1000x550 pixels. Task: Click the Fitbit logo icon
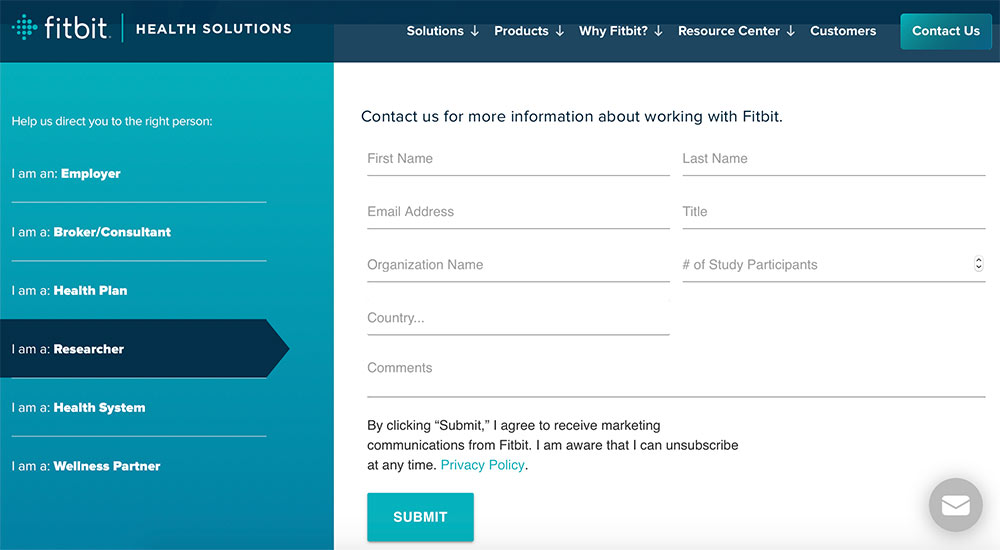tap(25, 27)
